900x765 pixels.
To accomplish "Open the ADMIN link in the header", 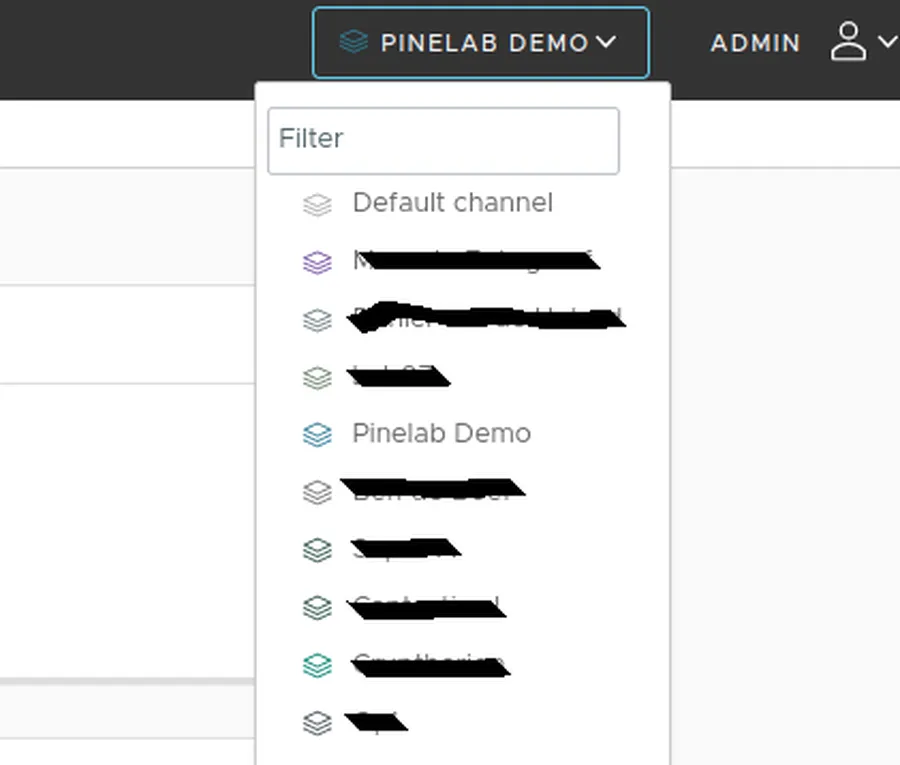I will click(755, 43).
